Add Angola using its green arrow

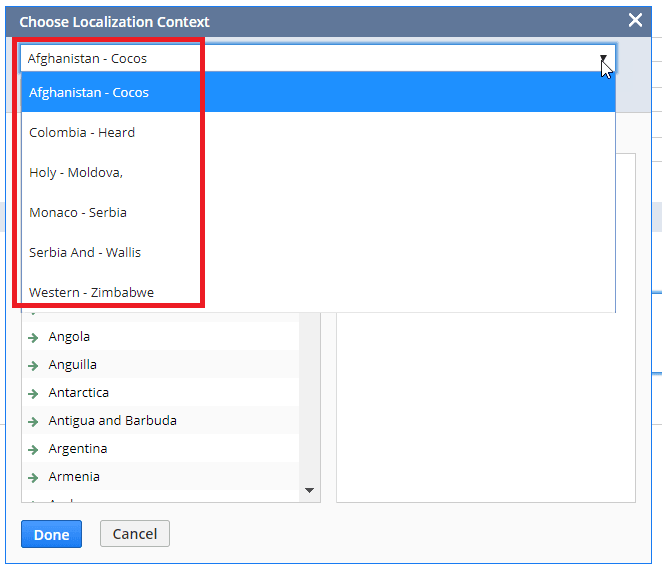(x=33, y=337)
